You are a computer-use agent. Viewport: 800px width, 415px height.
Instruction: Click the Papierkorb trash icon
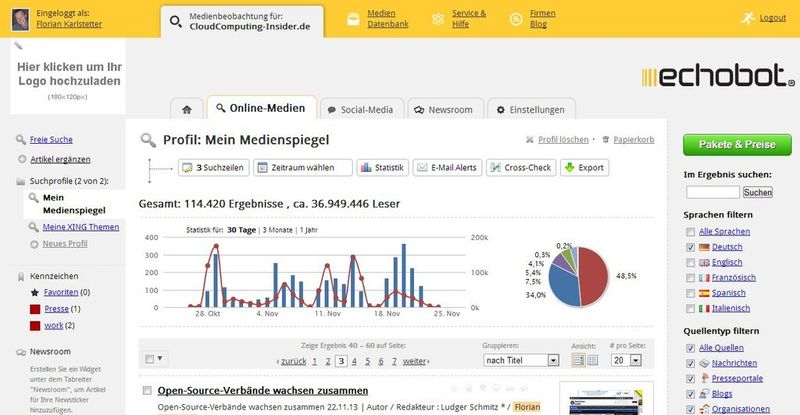coord(606,139)
